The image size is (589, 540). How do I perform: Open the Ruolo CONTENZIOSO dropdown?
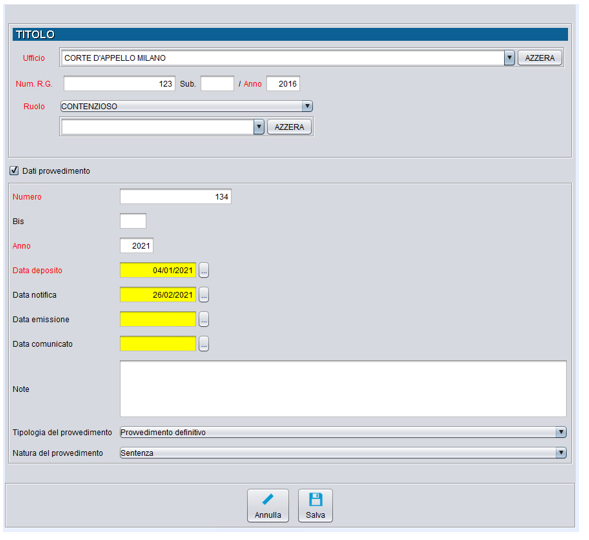click(x=186, y=106)
